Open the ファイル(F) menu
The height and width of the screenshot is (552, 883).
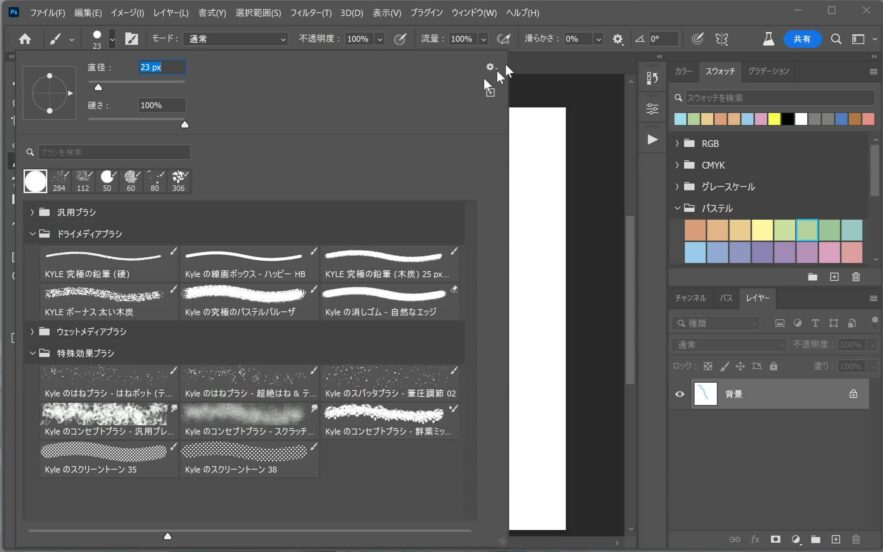pyautogui.click(x=47, y=12)
